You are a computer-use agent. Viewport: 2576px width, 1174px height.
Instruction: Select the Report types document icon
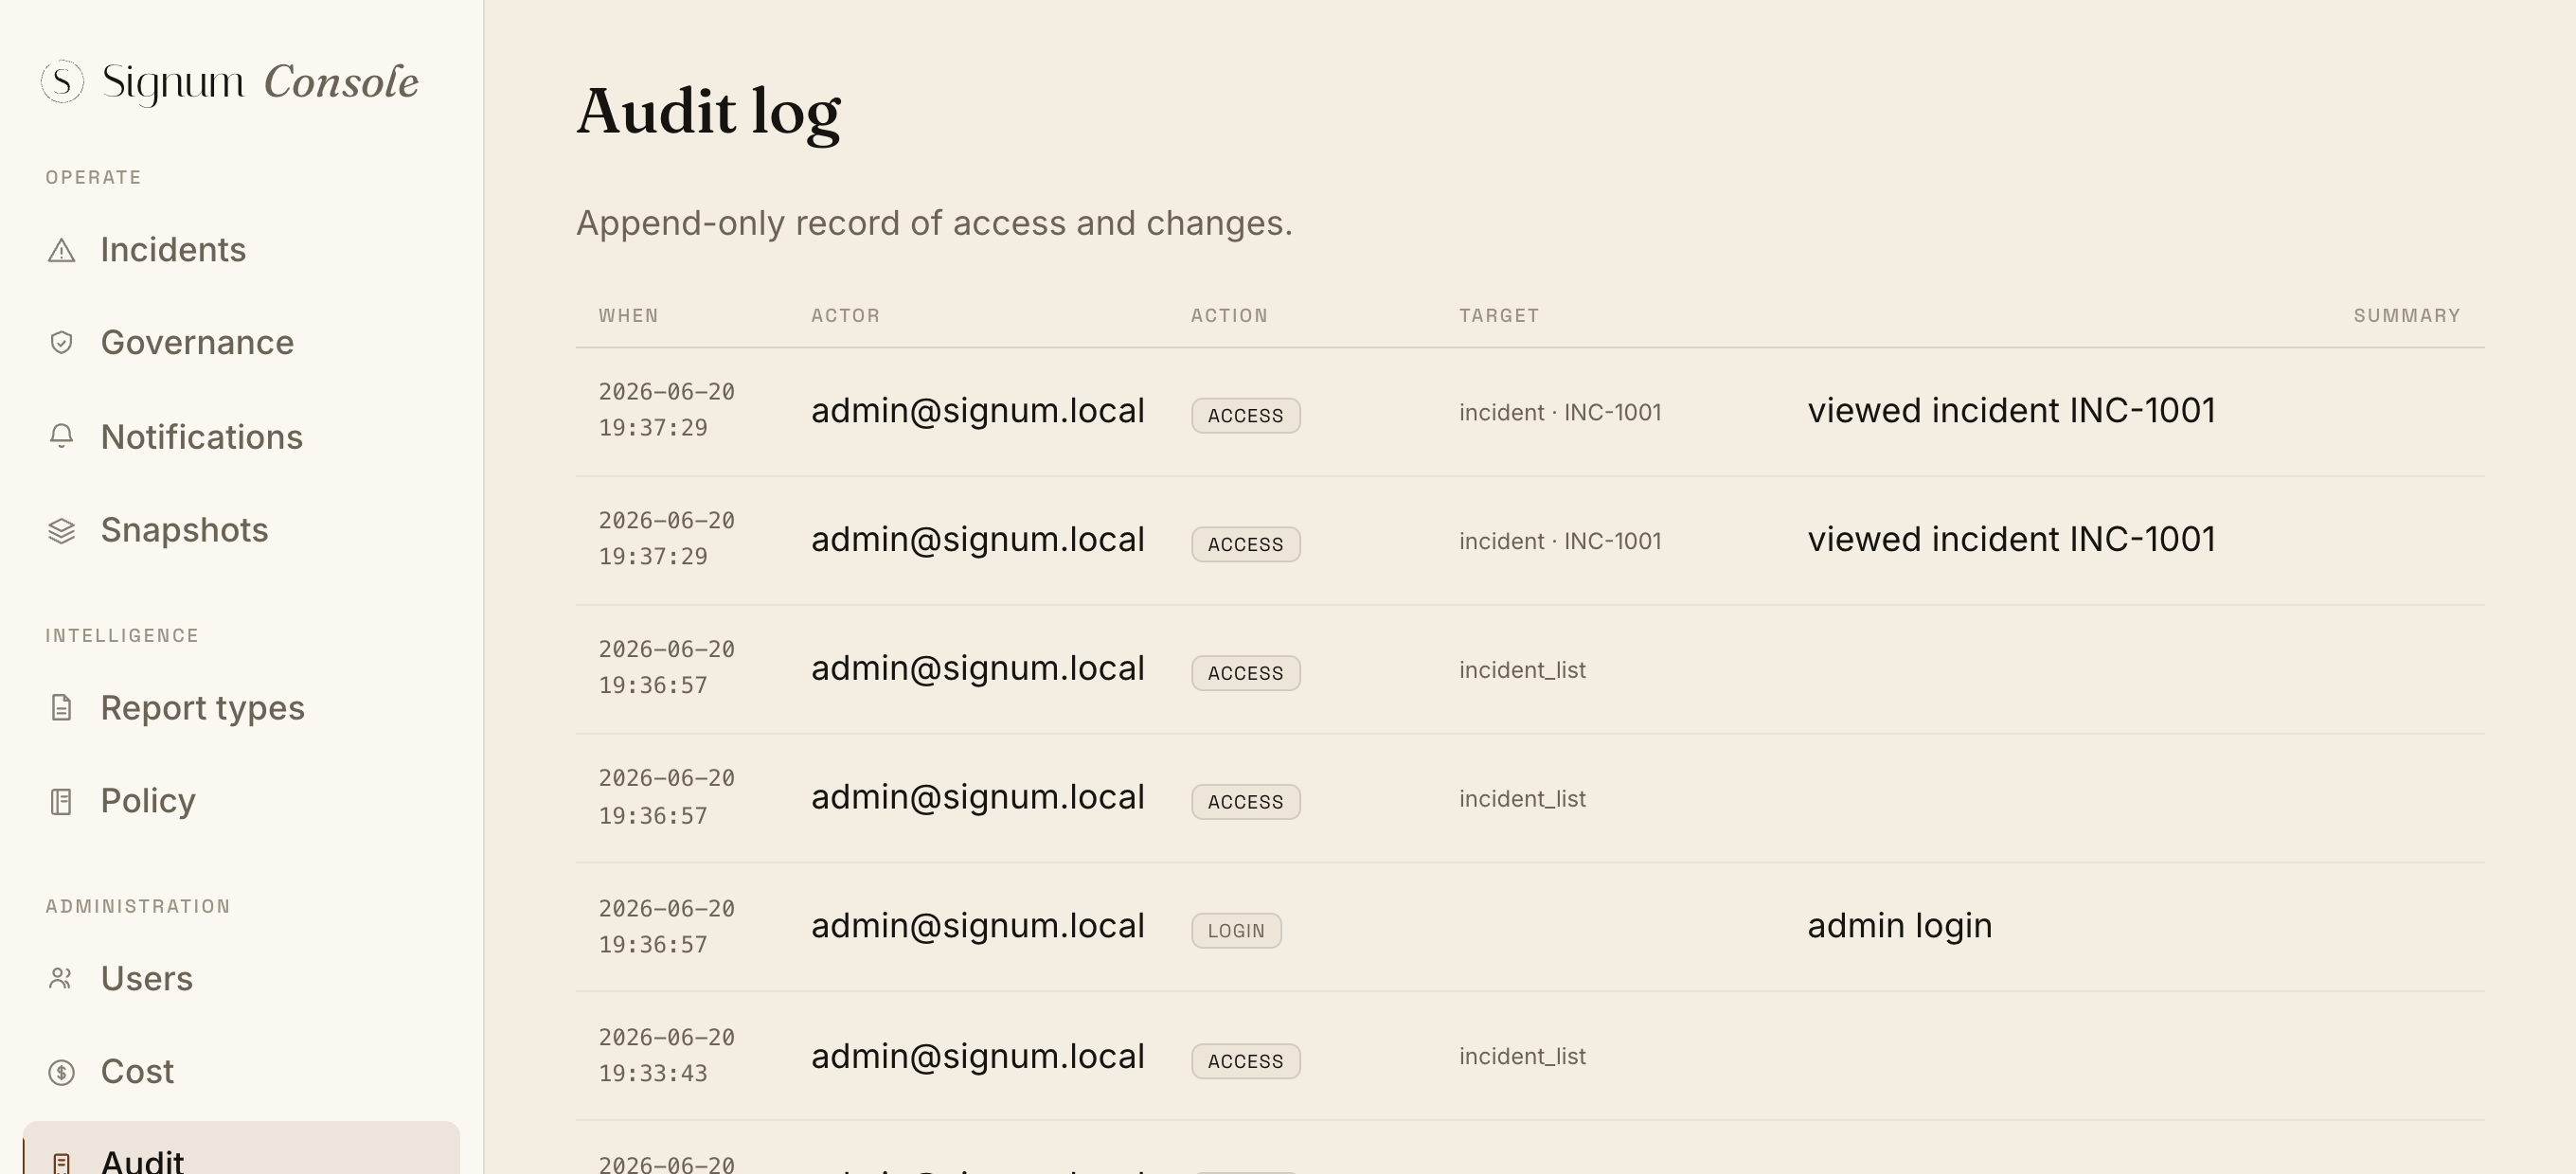pos(62,708)
